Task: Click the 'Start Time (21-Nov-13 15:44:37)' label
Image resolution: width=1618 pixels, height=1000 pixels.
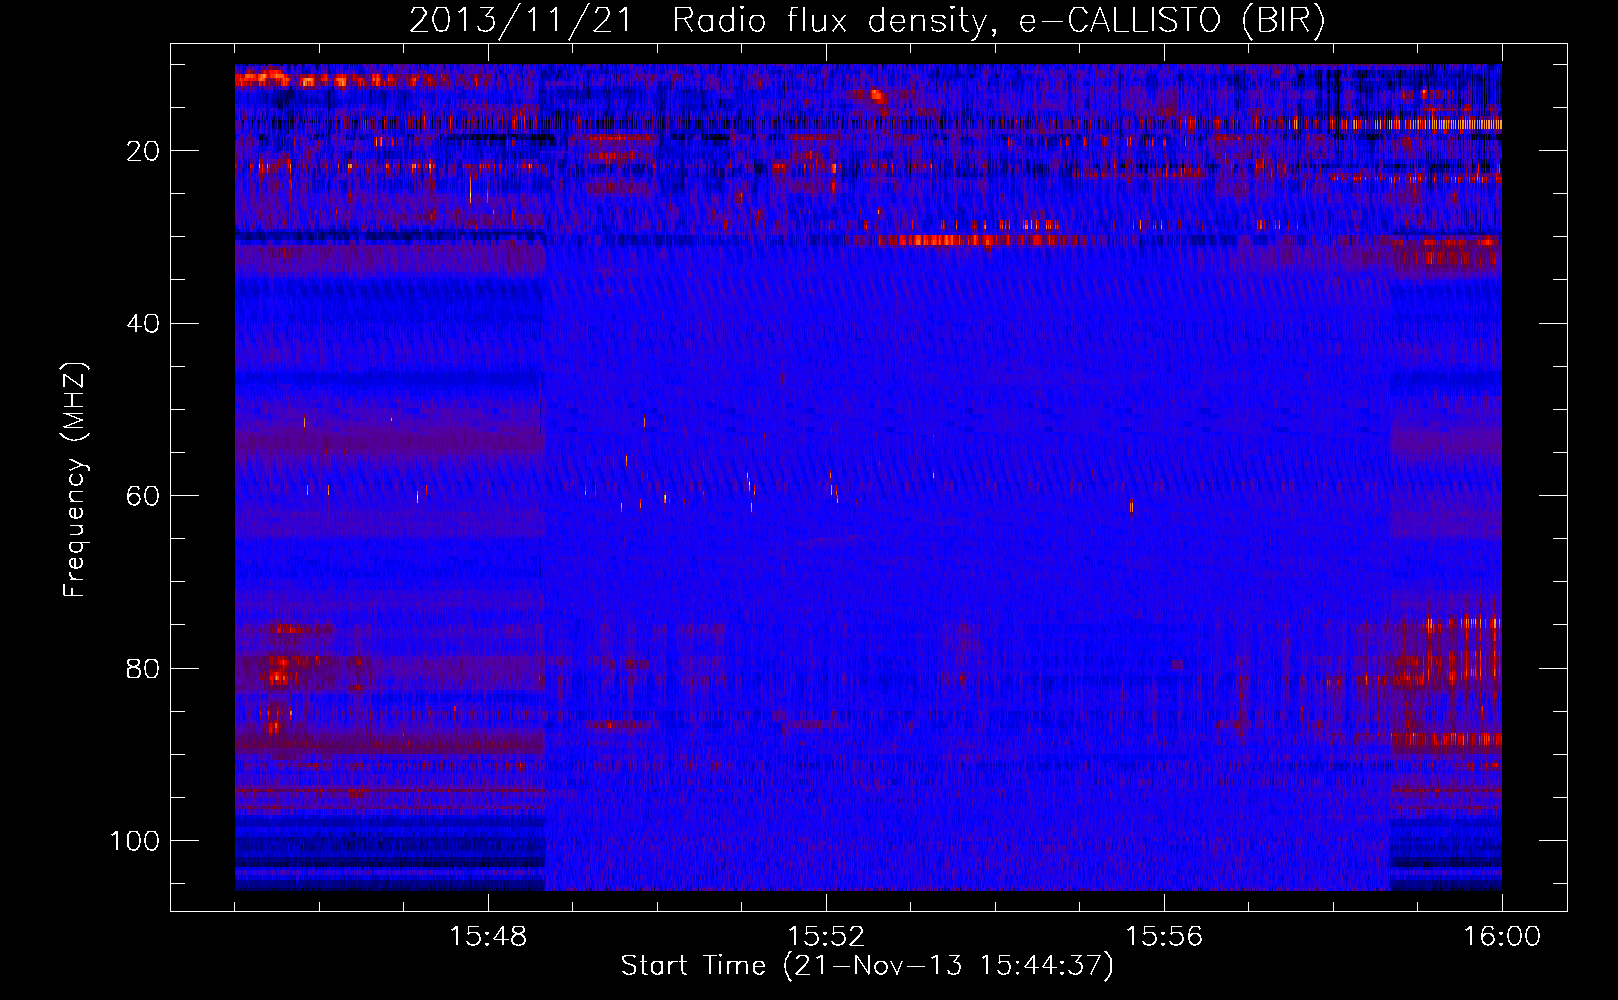Action: [x=867, y=966]
